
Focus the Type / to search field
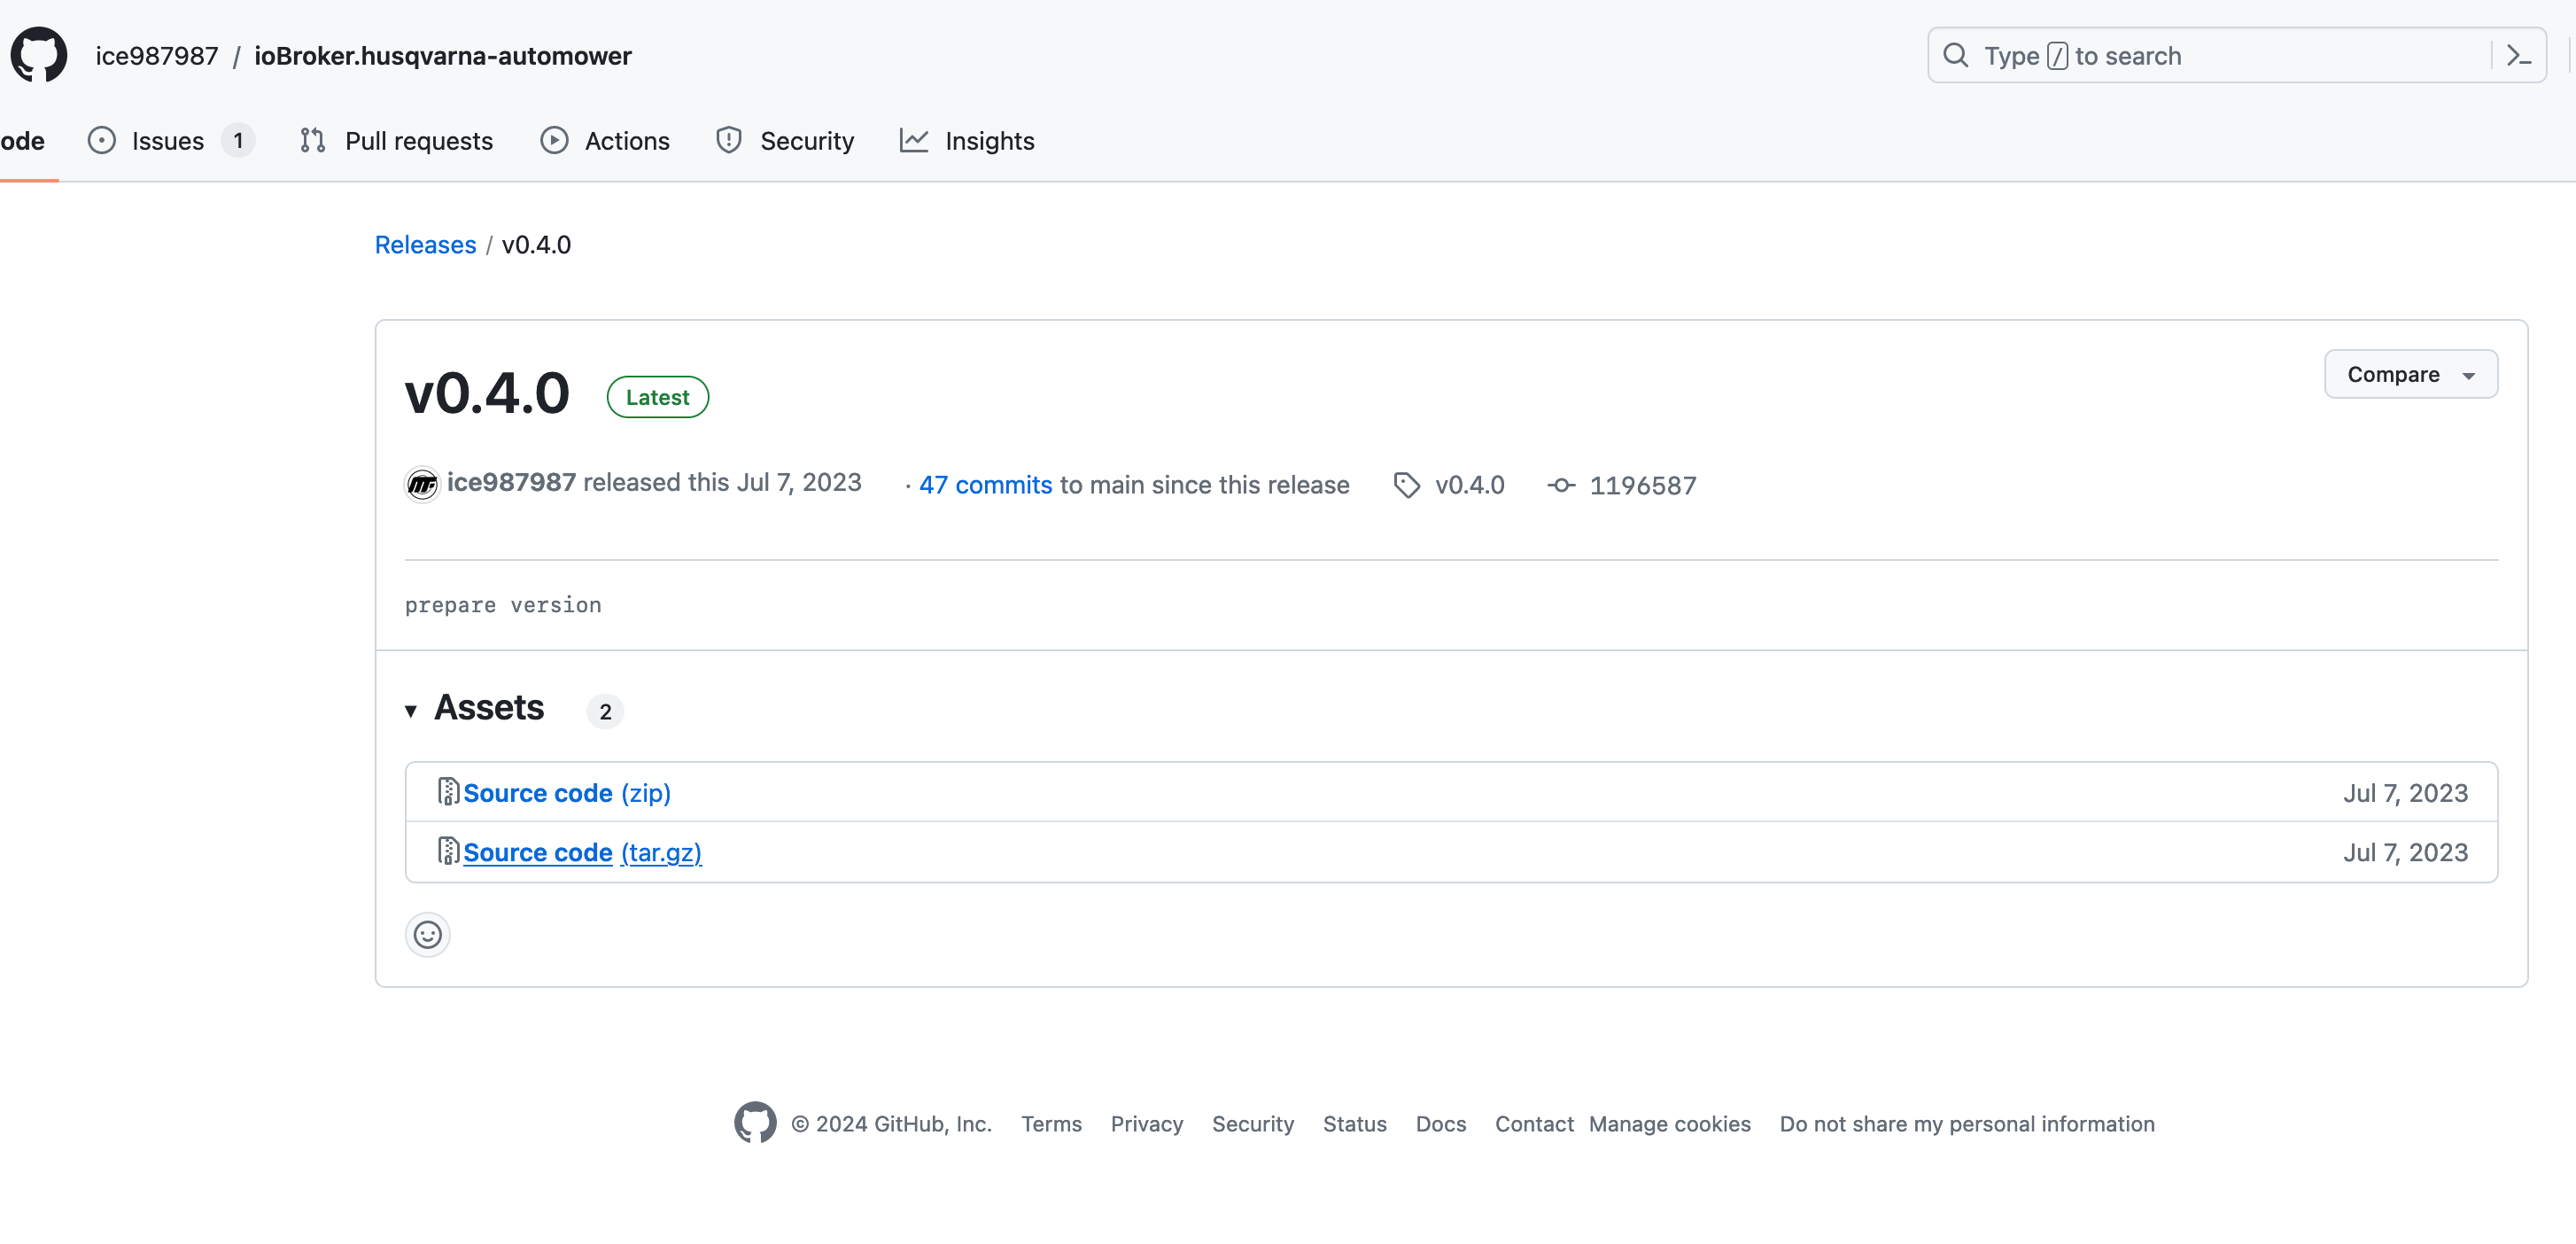(x=2210, y=56)
